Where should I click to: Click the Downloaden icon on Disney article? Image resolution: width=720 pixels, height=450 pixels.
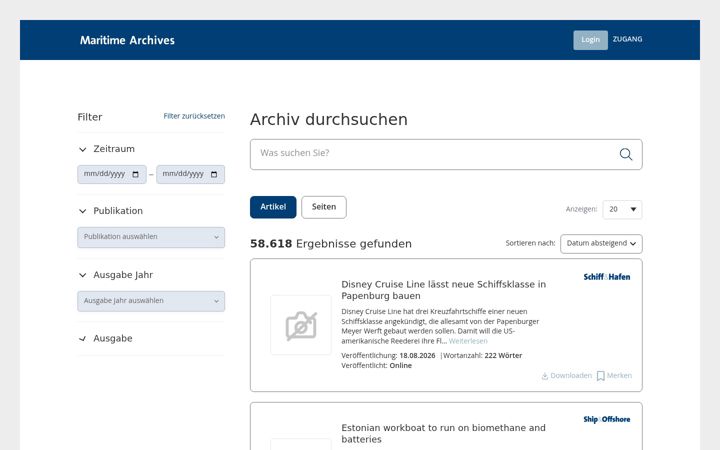(x=545, y=376)
